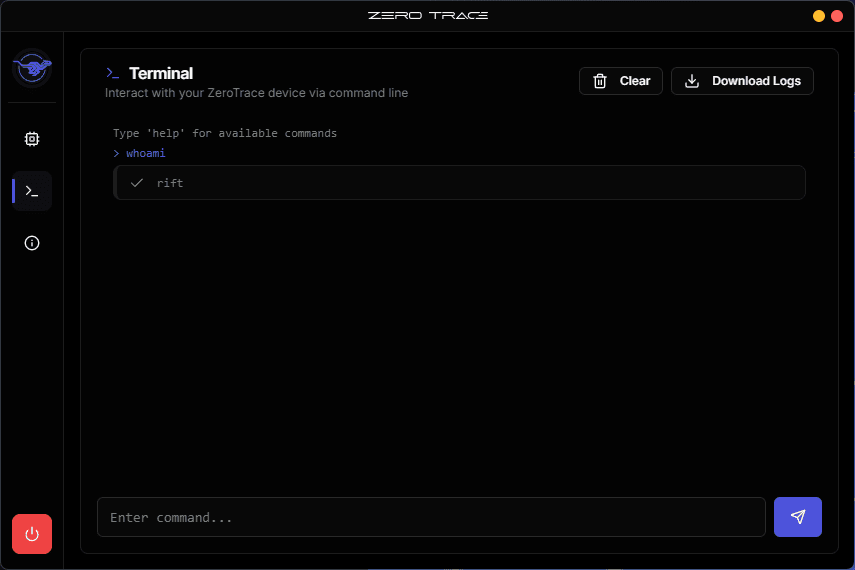The height and width of the screenshot is (570, 855).
Task: Click the 'help' hint text line
Action: 225,133
